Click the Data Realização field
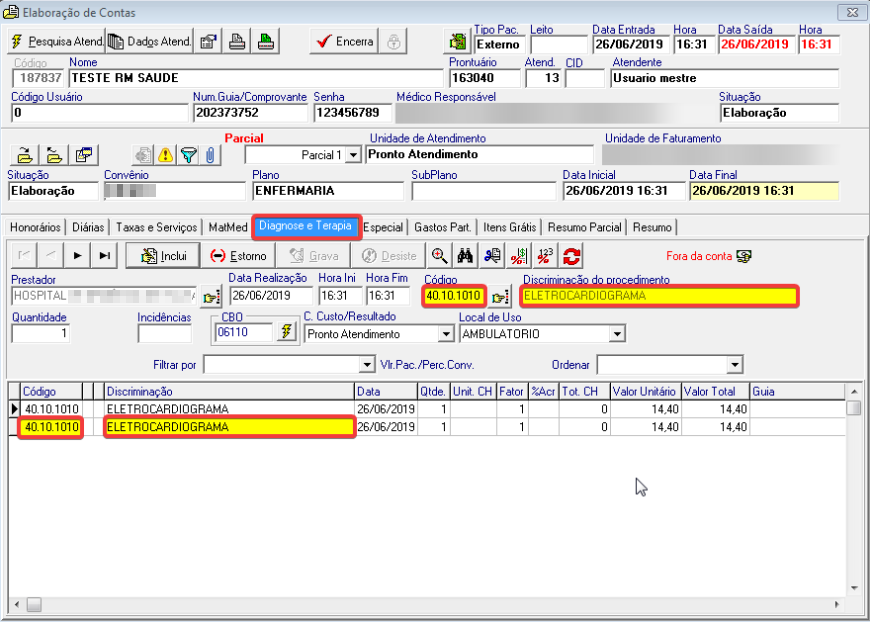 click(x=271, y=296)
